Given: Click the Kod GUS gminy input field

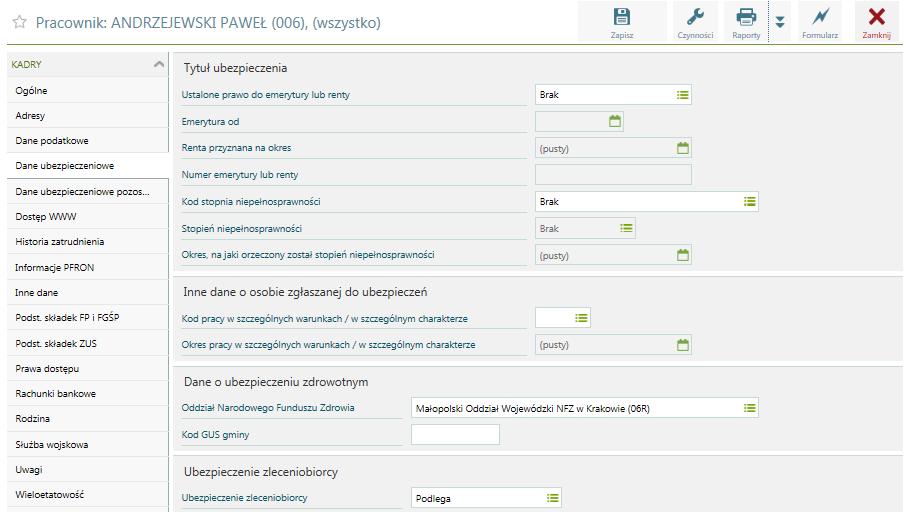Looking at the screenshot, I should (455, 434).
